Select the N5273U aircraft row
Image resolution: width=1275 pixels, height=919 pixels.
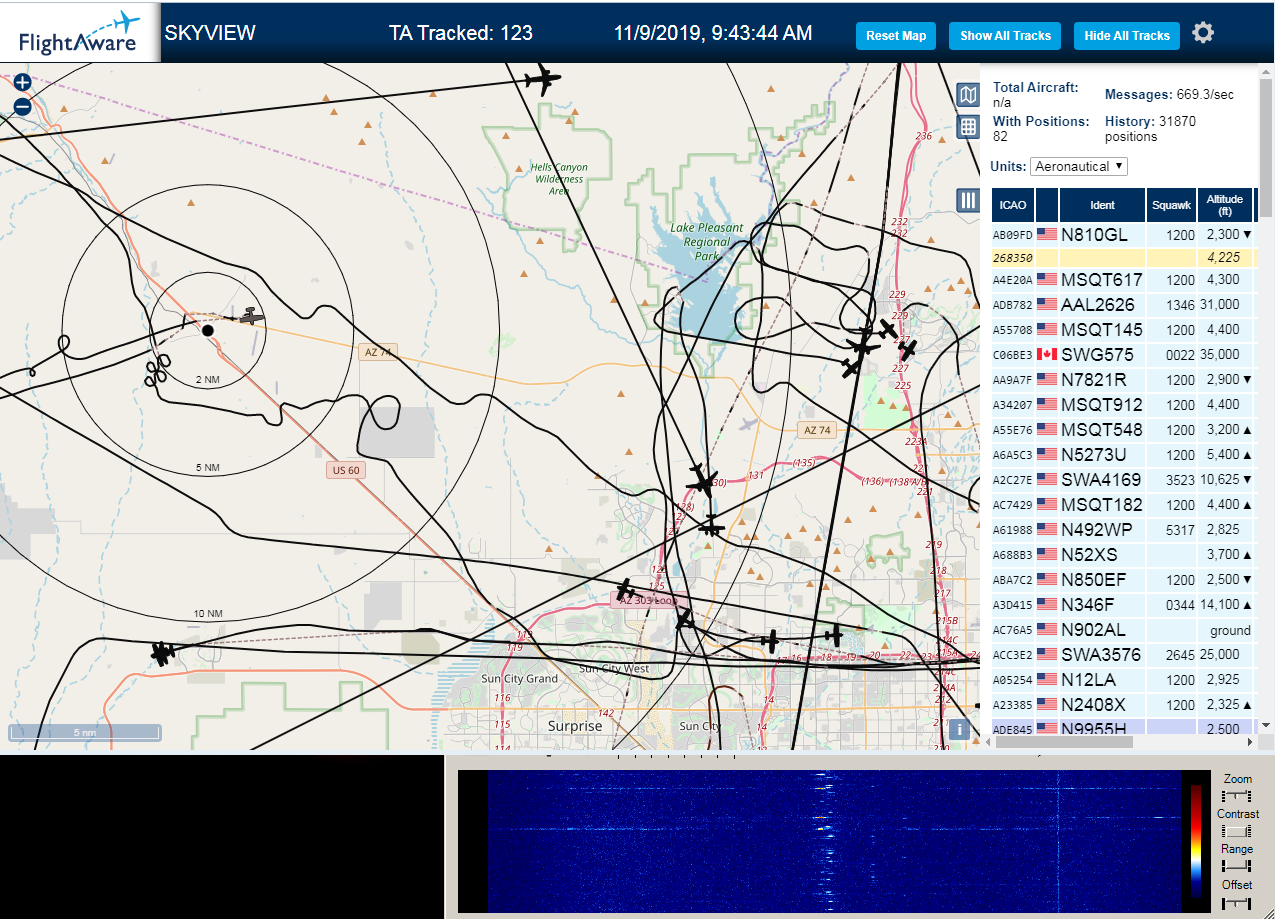(x=1123, y=454)
